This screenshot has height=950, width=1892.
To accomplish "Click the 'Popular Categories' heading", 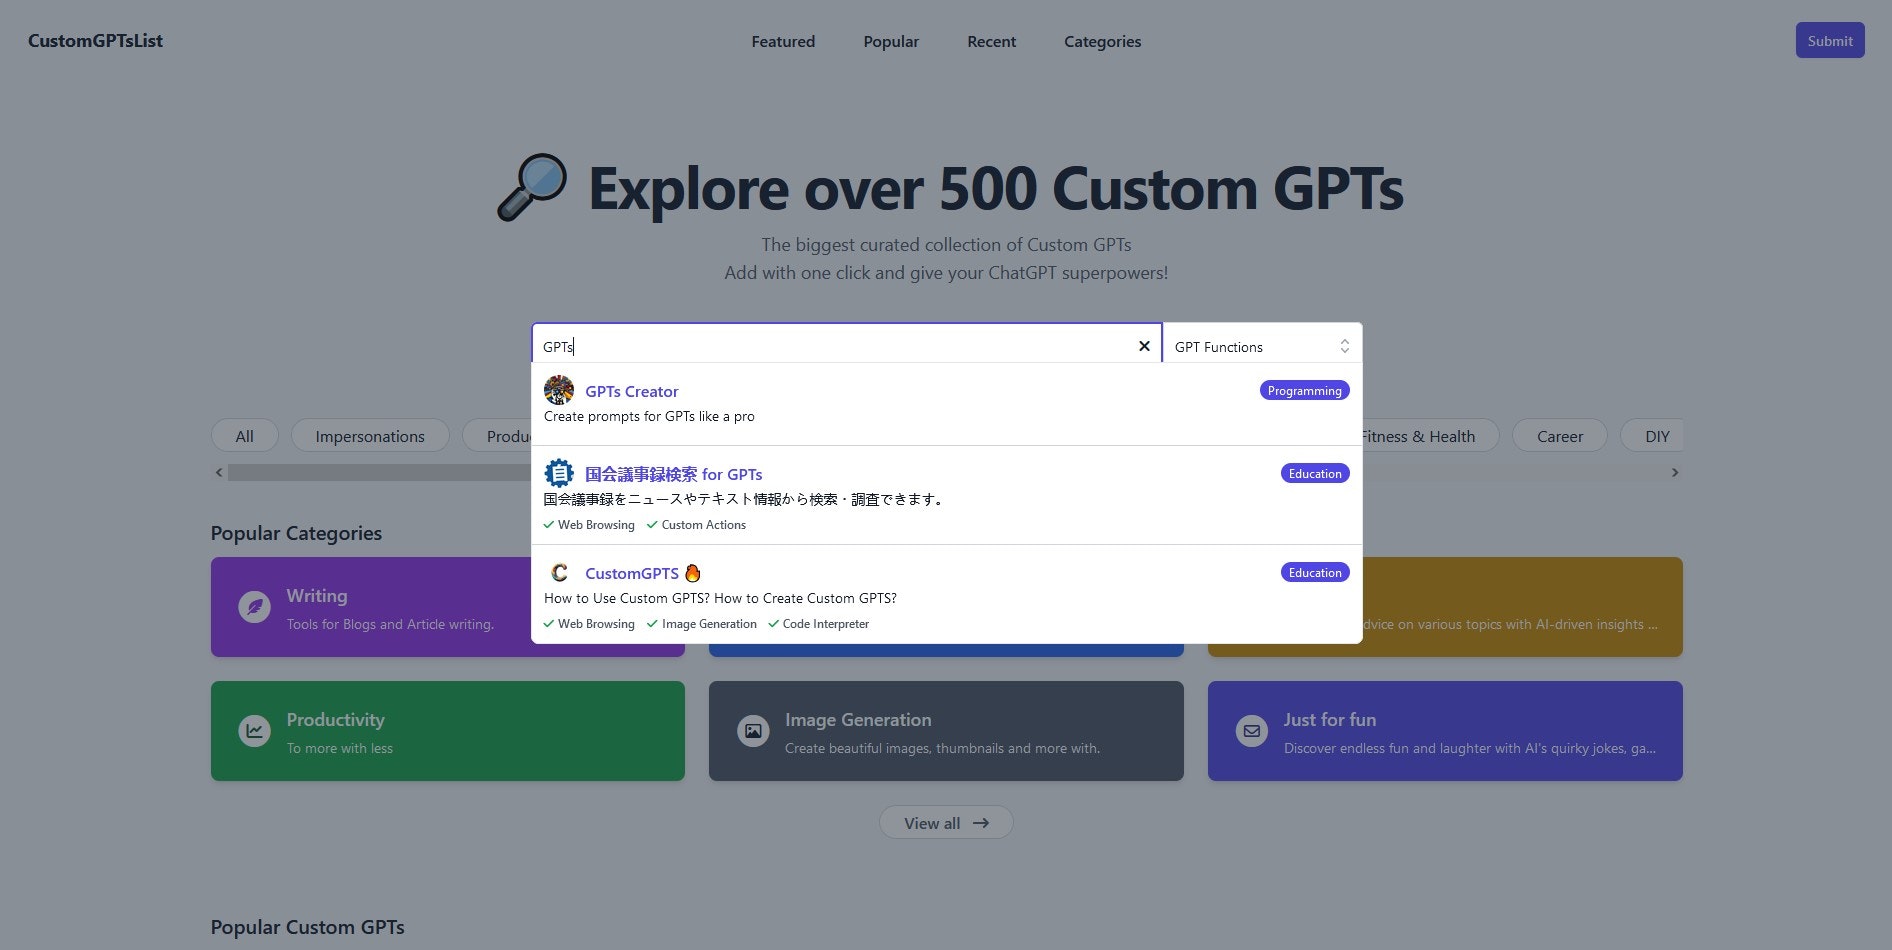I will [296, 533].
